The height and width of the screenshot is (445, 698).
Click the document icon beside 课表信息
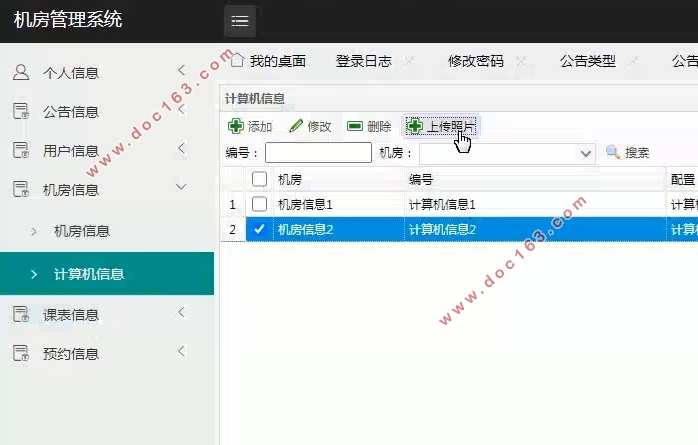(x=21, y=314)
